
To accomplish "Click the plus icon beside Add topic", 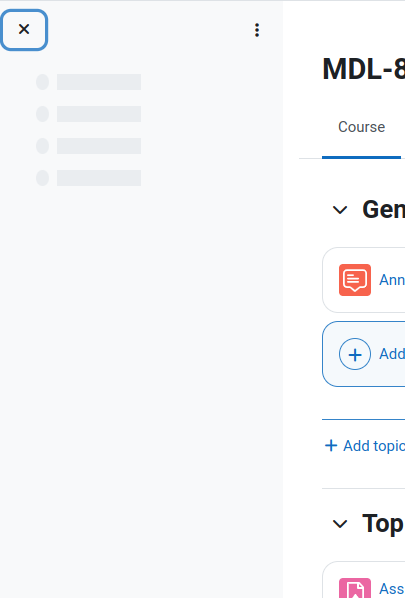I will point(331,445).
